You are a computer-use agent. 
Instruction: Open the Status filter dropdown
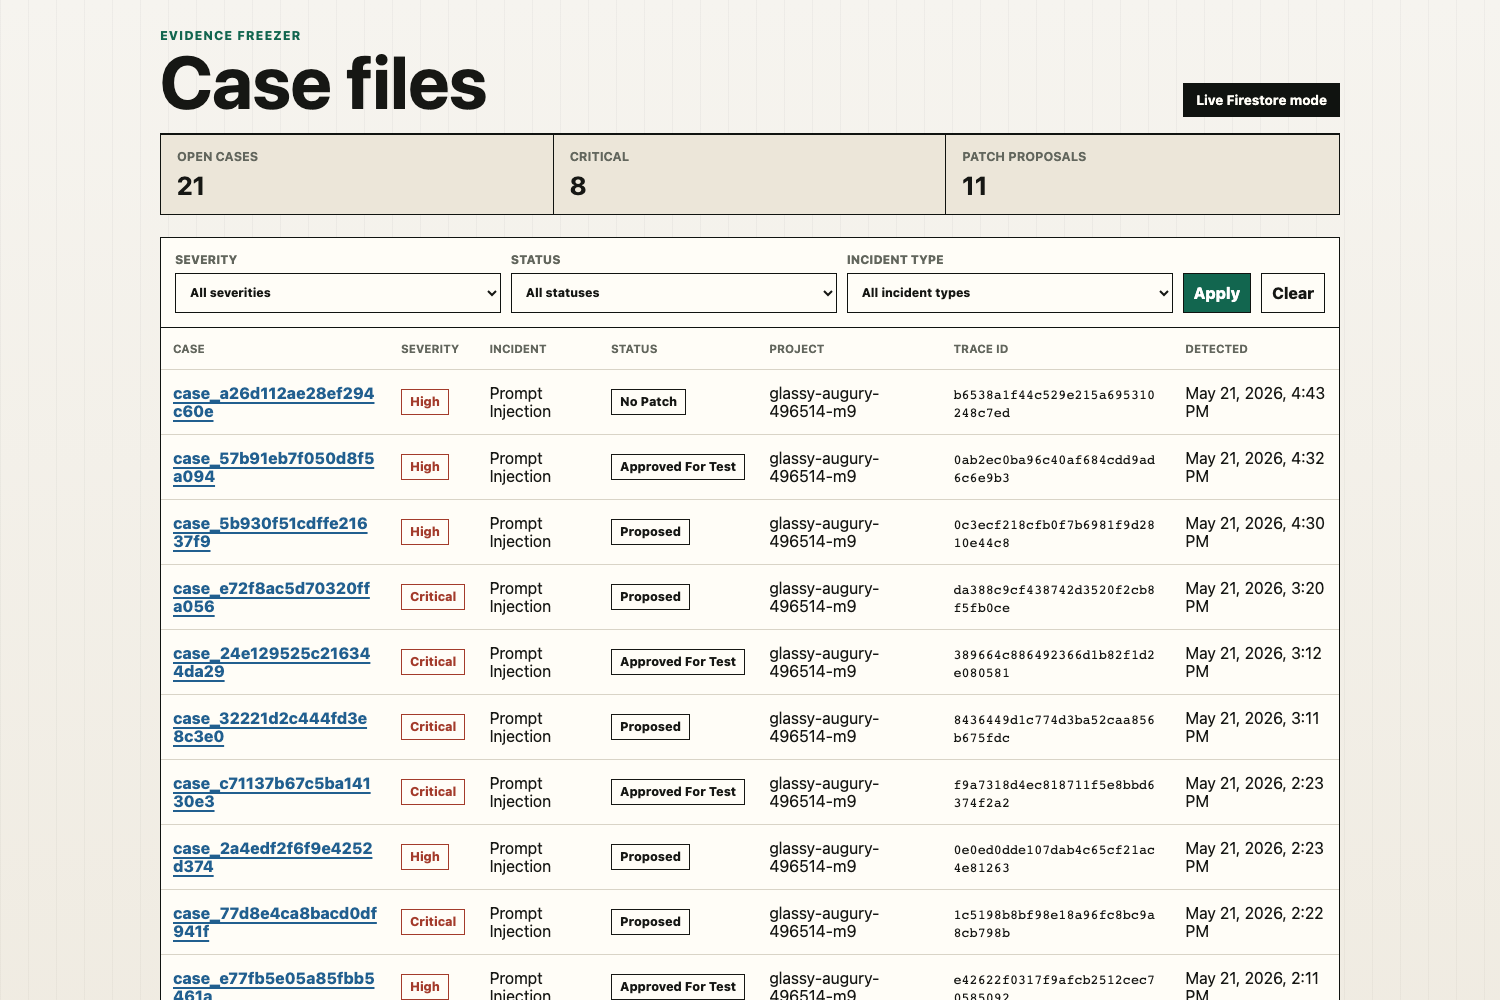[674, 293]
